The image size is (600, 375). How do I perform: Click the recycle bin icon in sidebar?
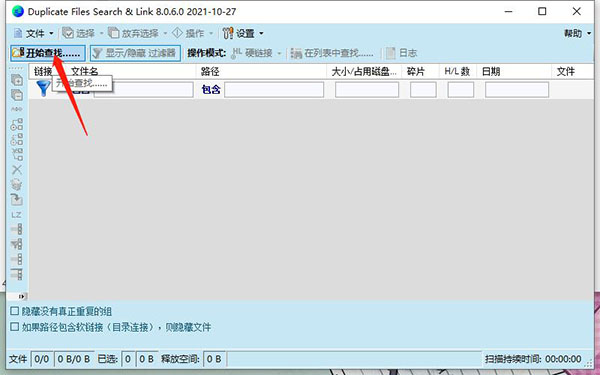[x=16, y=184]
